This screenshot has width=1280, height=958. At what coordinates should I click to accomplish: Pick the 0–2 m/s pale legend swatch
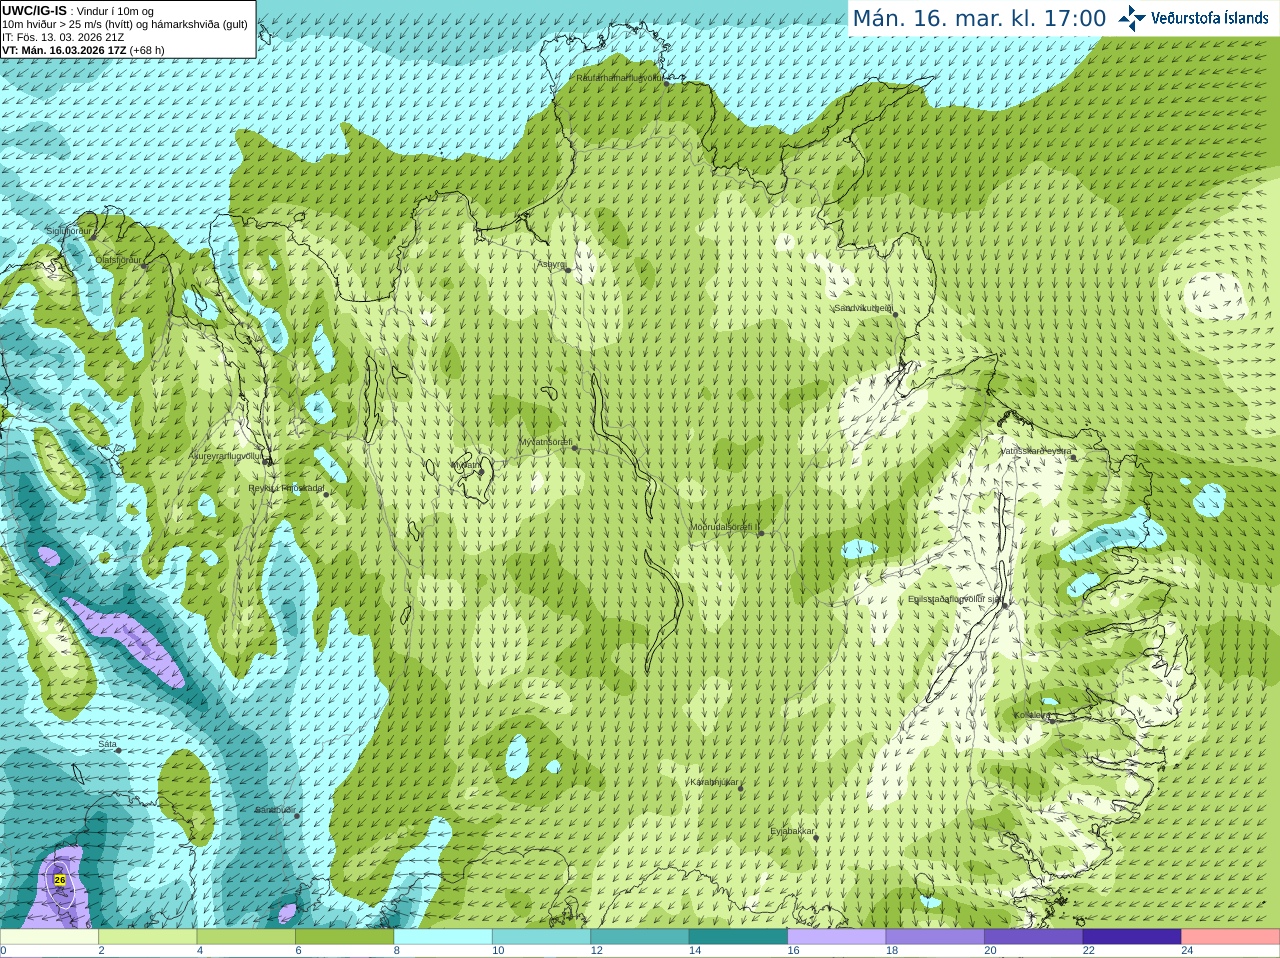[49, 937]
